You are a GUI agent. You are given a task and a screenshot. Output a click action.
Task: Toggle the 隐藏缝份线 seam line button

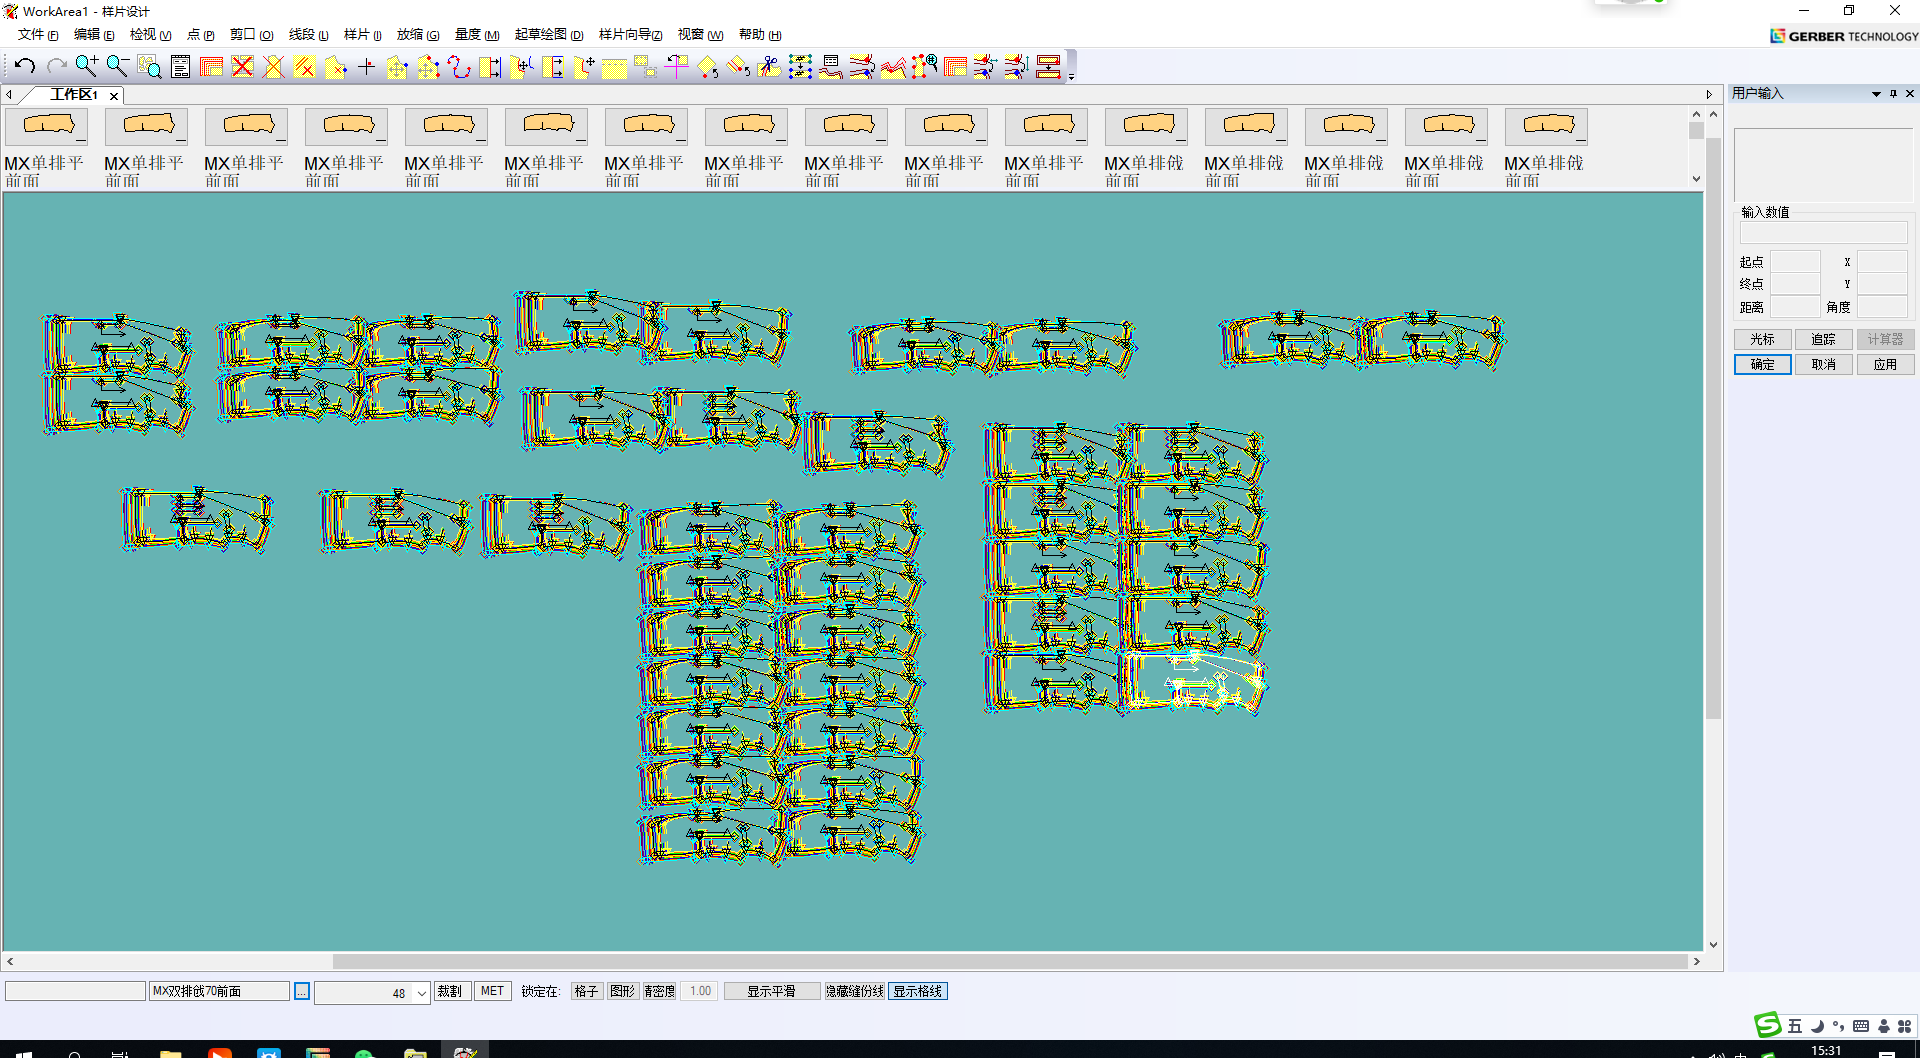click(x=854, y=991)
